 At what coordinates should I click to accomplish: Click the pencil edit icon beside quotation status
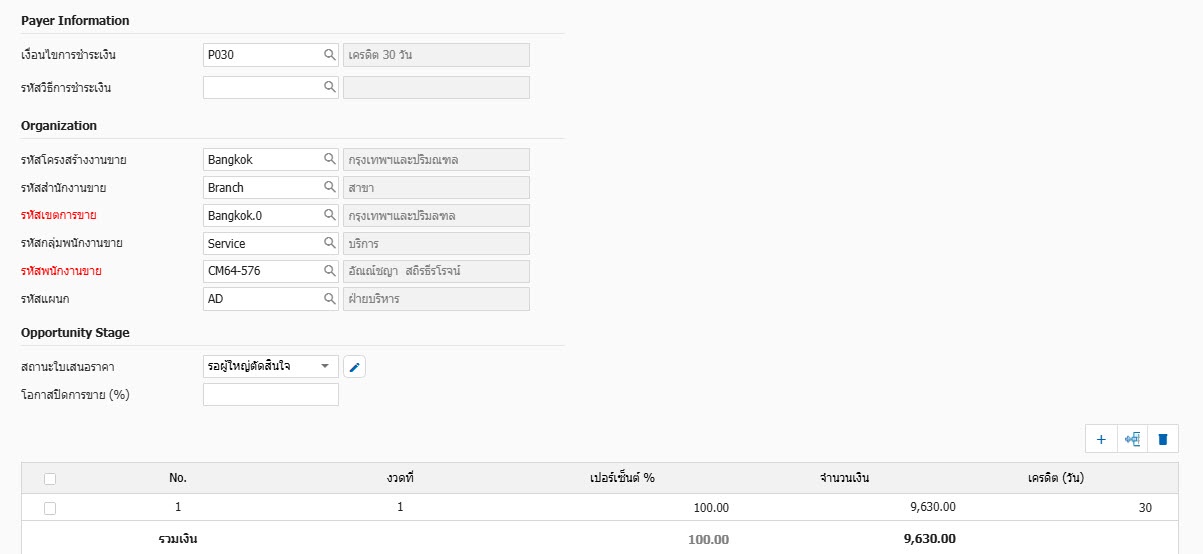355,367
